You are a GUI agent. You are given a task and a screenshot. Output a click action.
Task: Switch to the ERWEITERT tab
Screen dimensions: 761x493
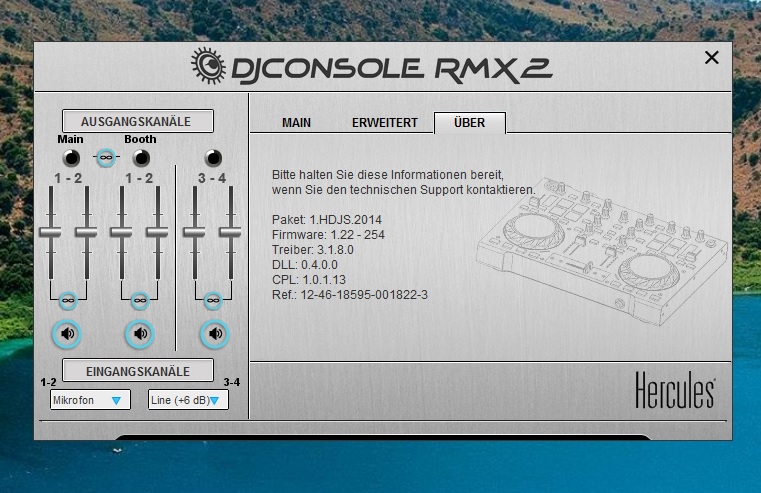(x=385, y=123)
